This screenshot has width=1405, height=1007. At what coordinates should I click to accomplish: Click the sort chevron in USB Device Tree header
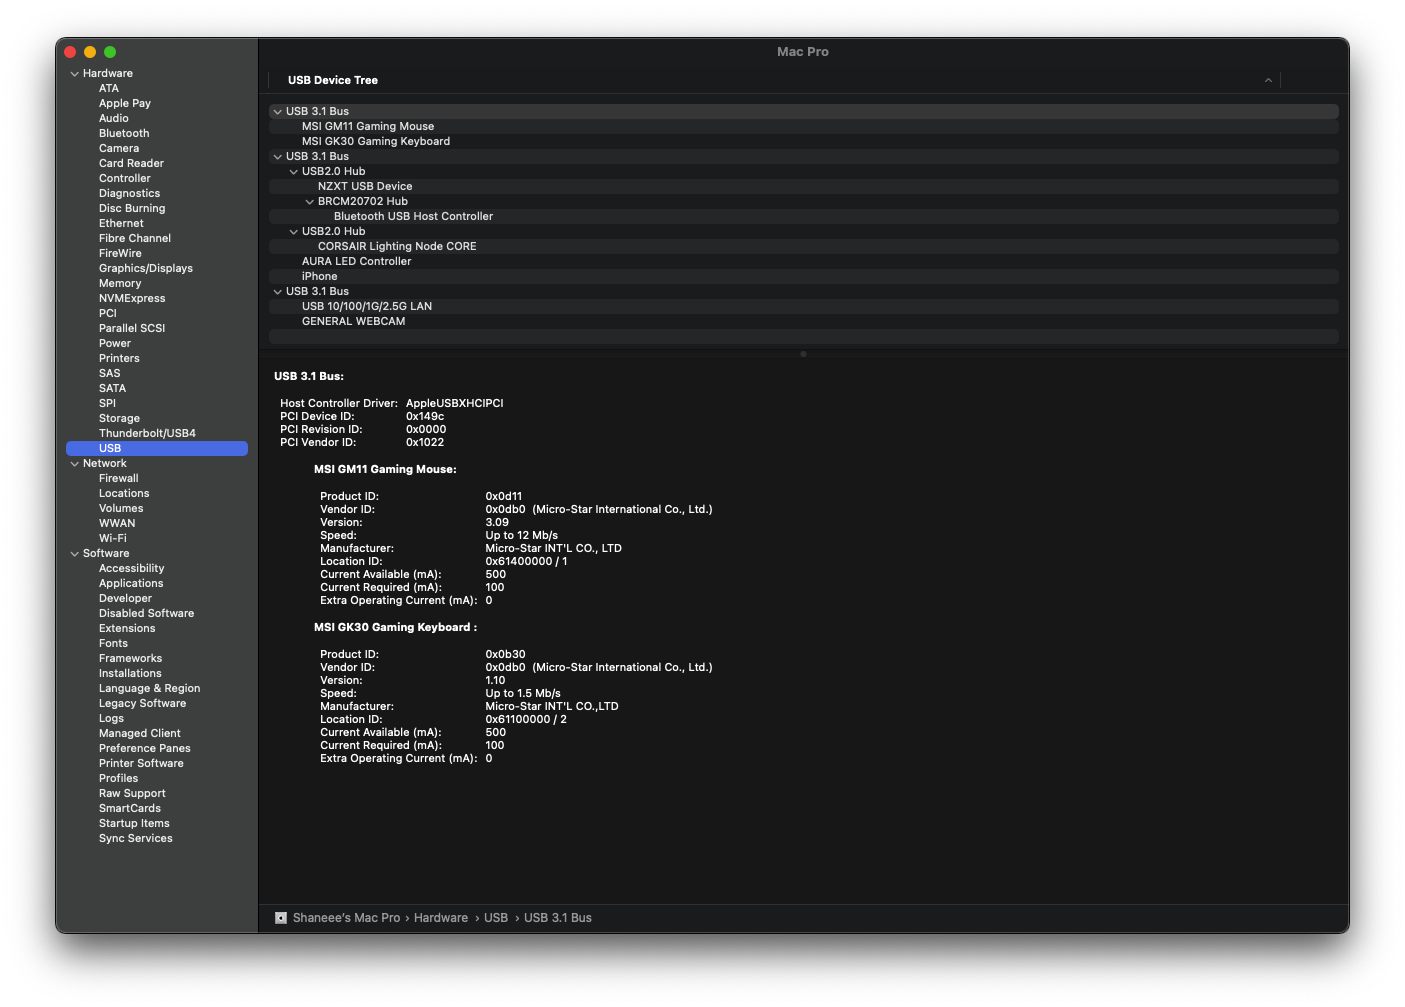point(1268,81)
